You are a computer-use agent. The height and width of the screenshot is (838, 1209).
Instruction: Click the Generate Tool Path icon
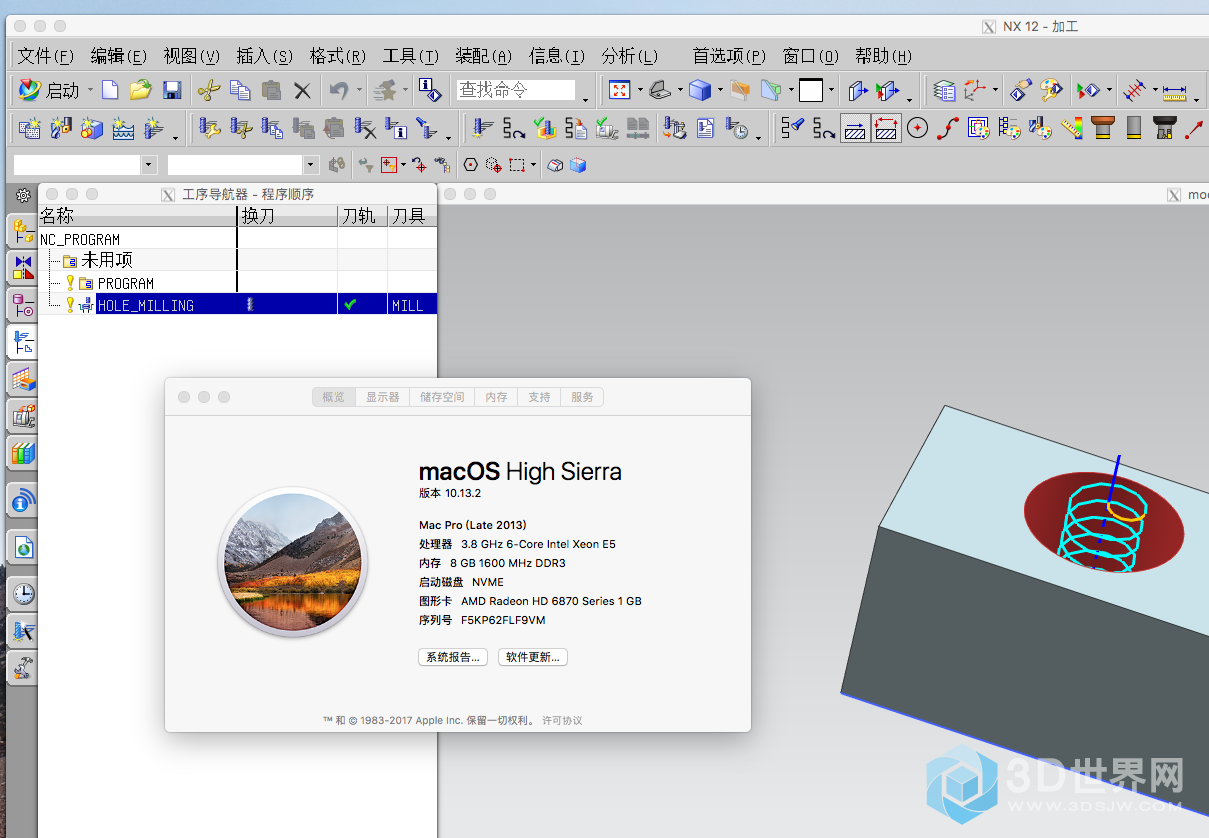tap(484, 128)
